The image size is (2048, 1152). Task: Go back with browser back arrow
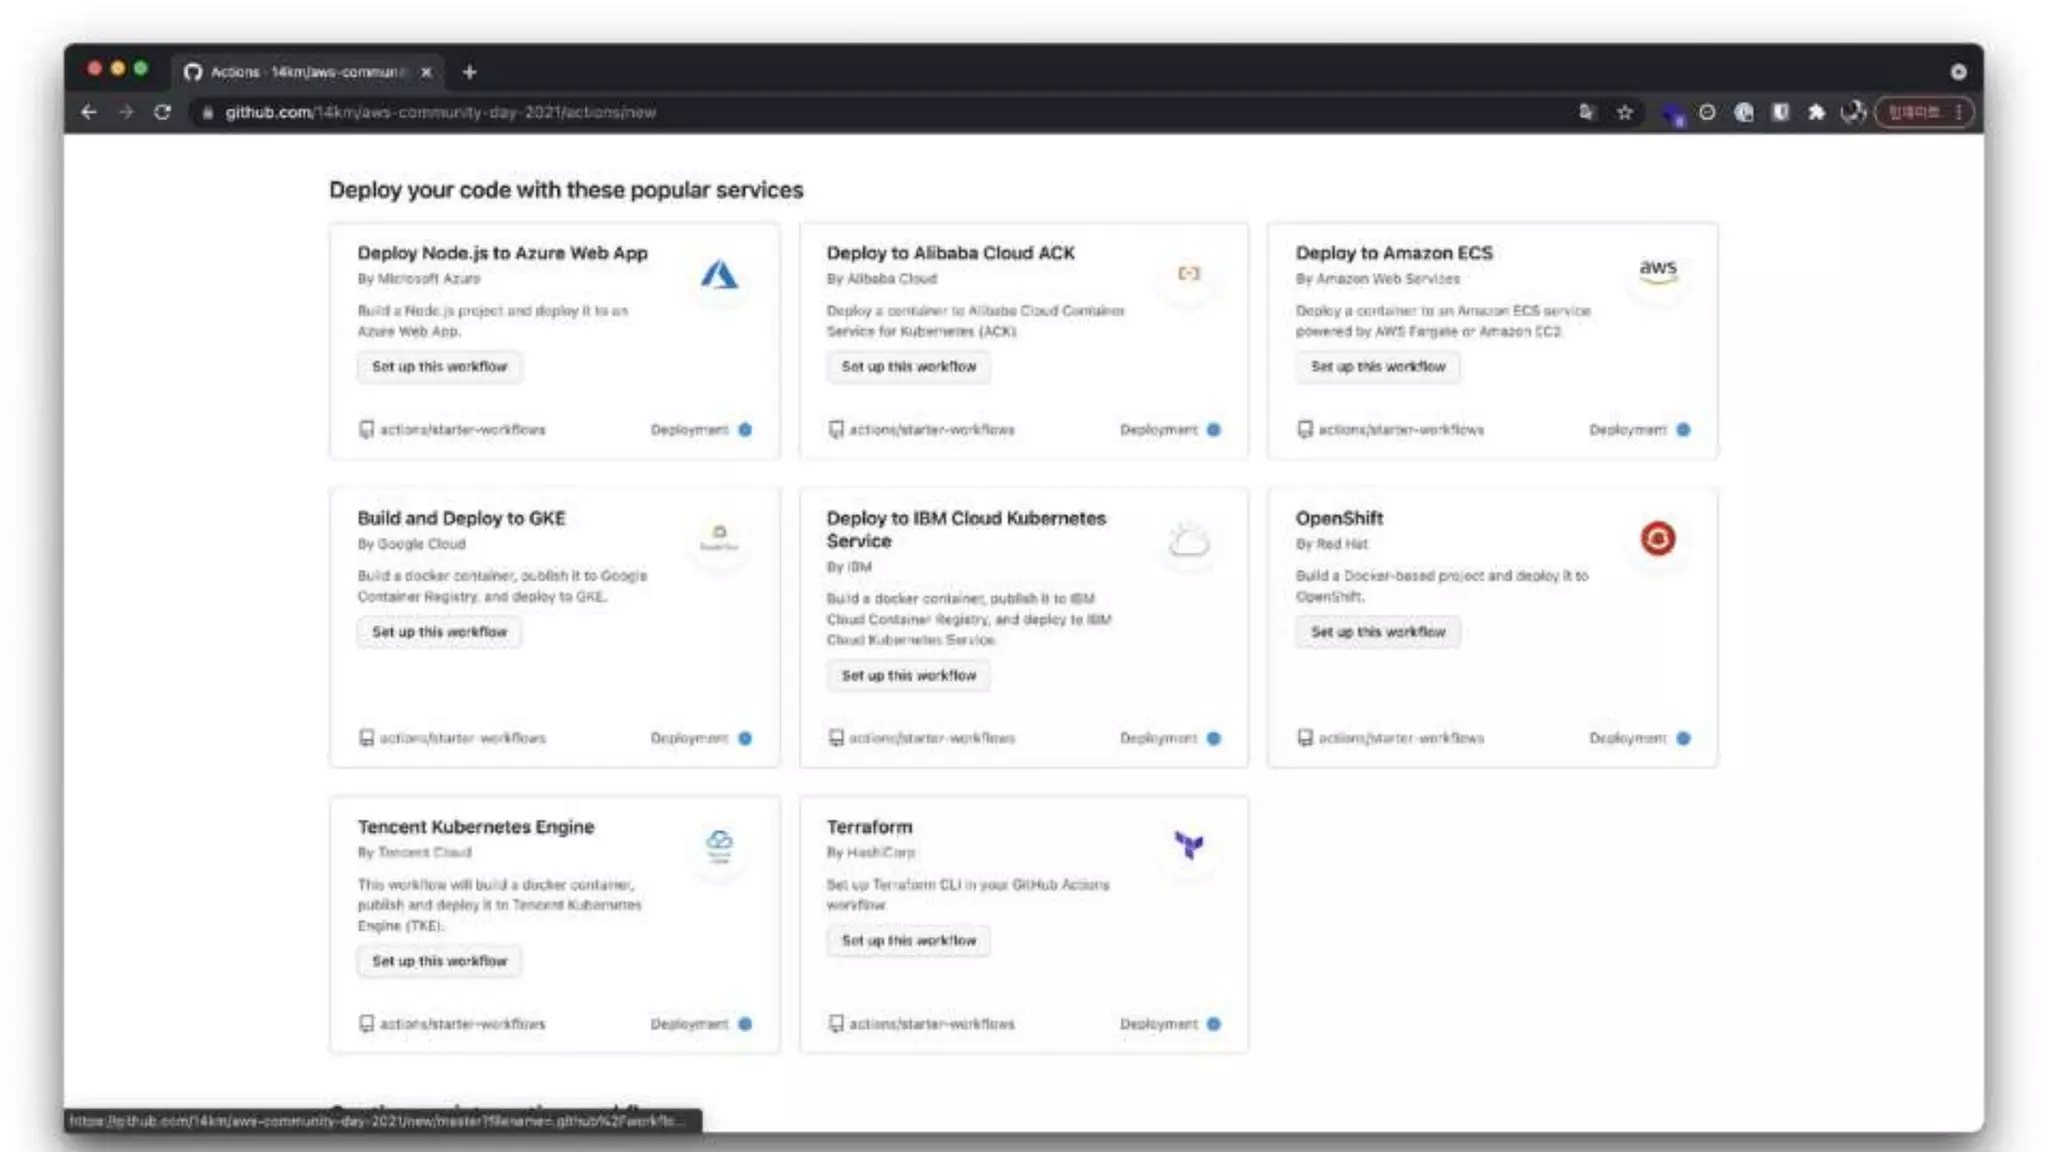point(89,112)
